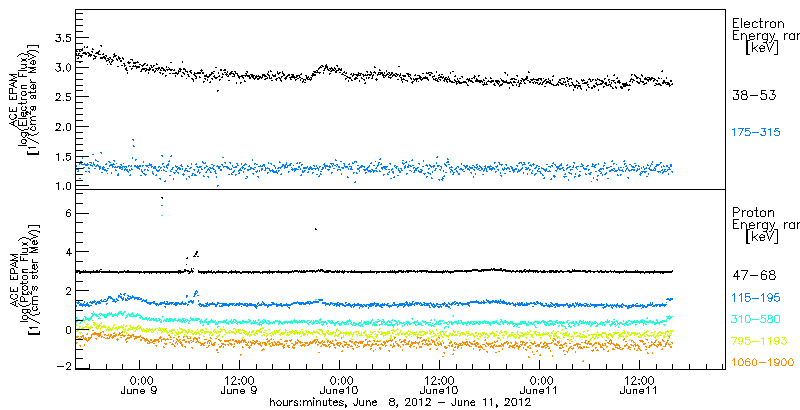Click the 0 tick on the proton axis
This screenshot has height=410, width=800.
[x=66, y=330]
